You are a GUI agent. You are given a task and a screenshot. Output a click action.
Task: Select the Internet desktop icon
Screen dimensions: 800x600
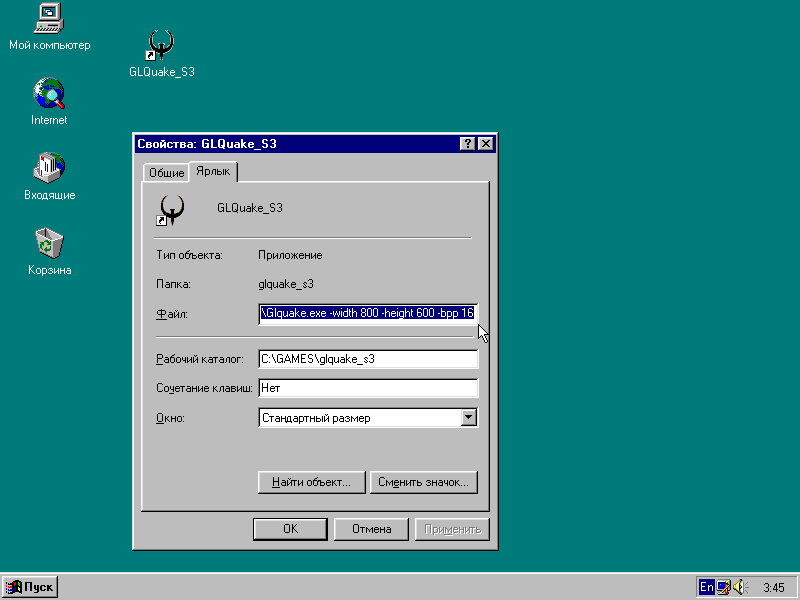point(49,102)
